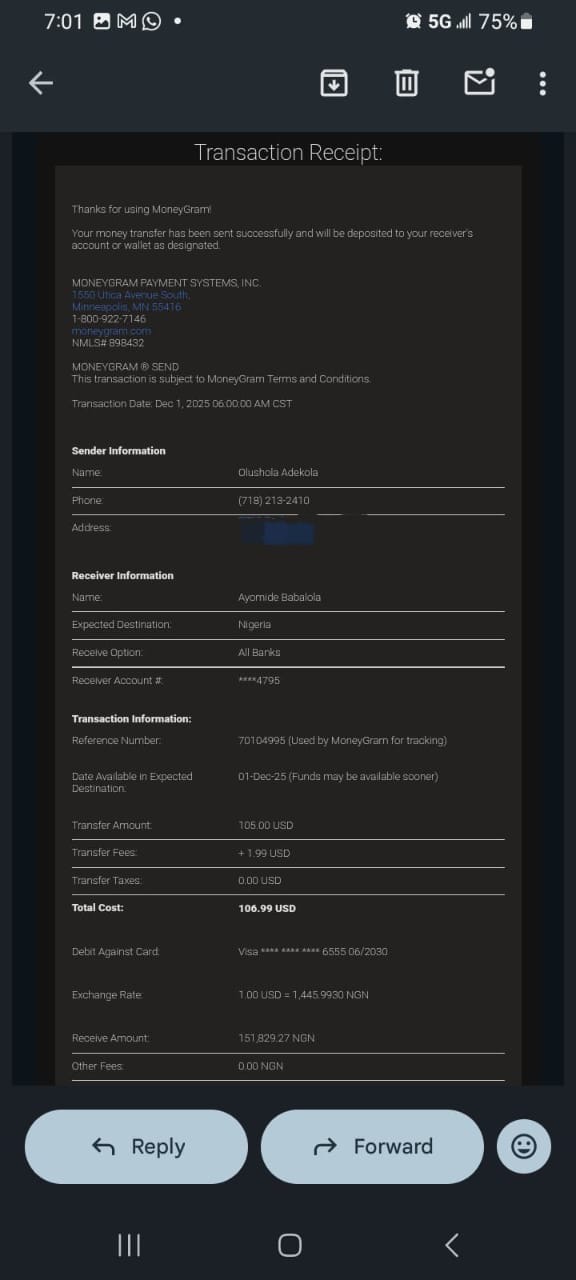The image size is (576, 1280).
Task: Tap Android home navigation button
Action: [290, 1245]
